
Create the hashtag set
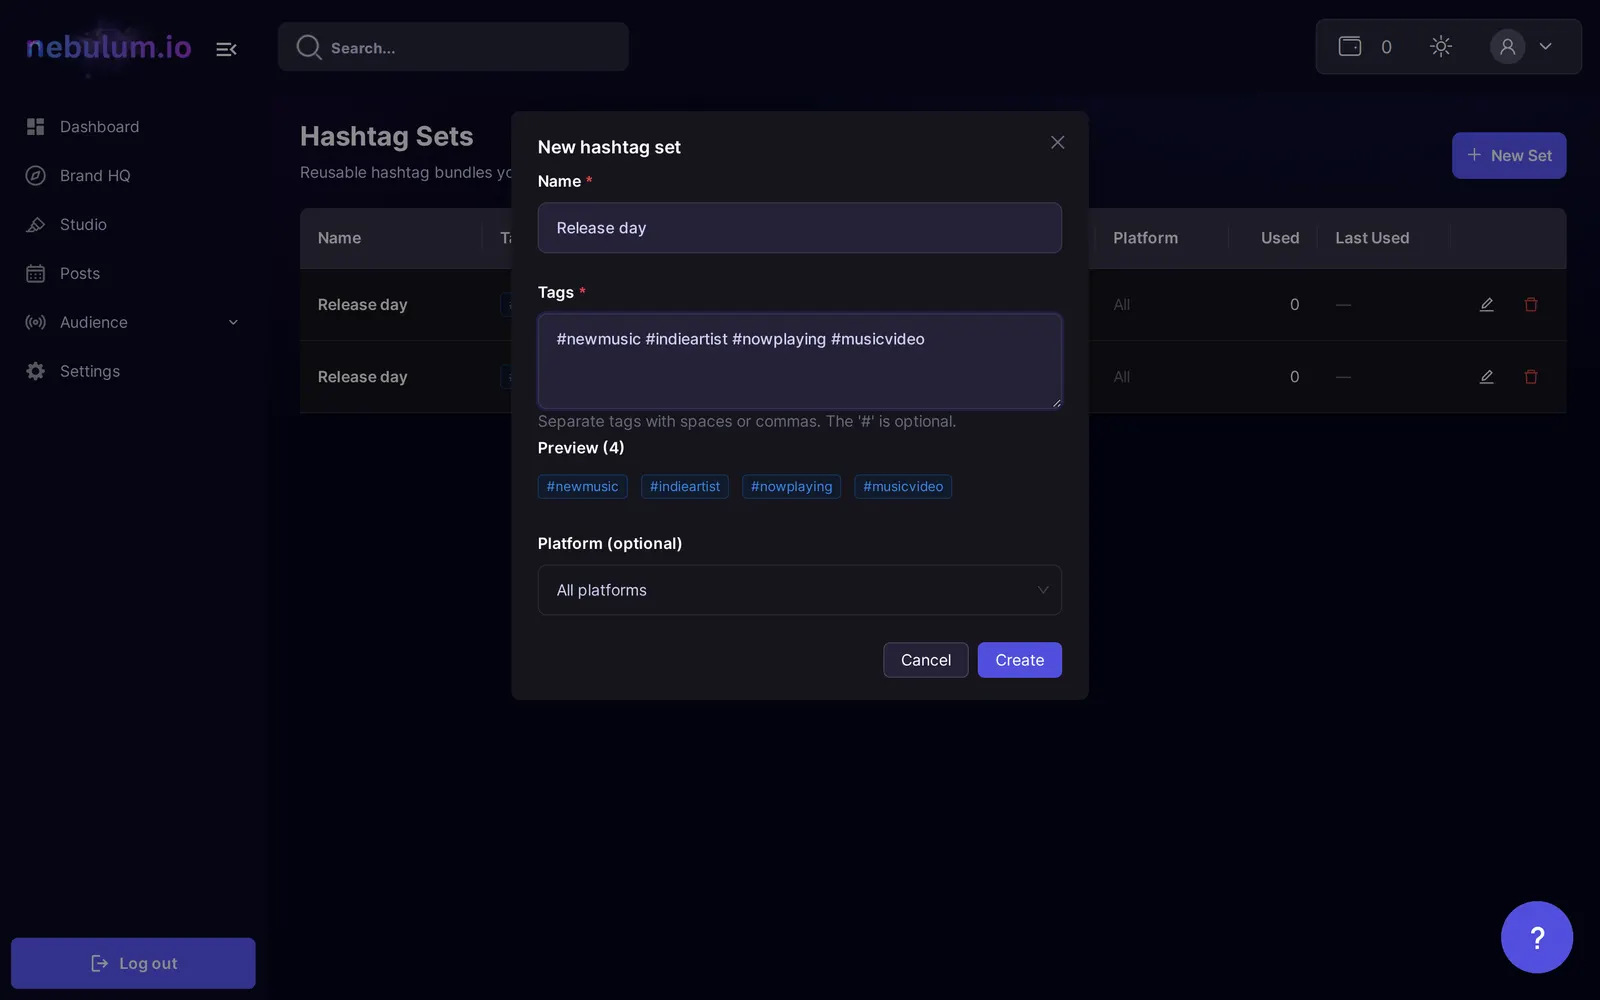coord(1020,660)
